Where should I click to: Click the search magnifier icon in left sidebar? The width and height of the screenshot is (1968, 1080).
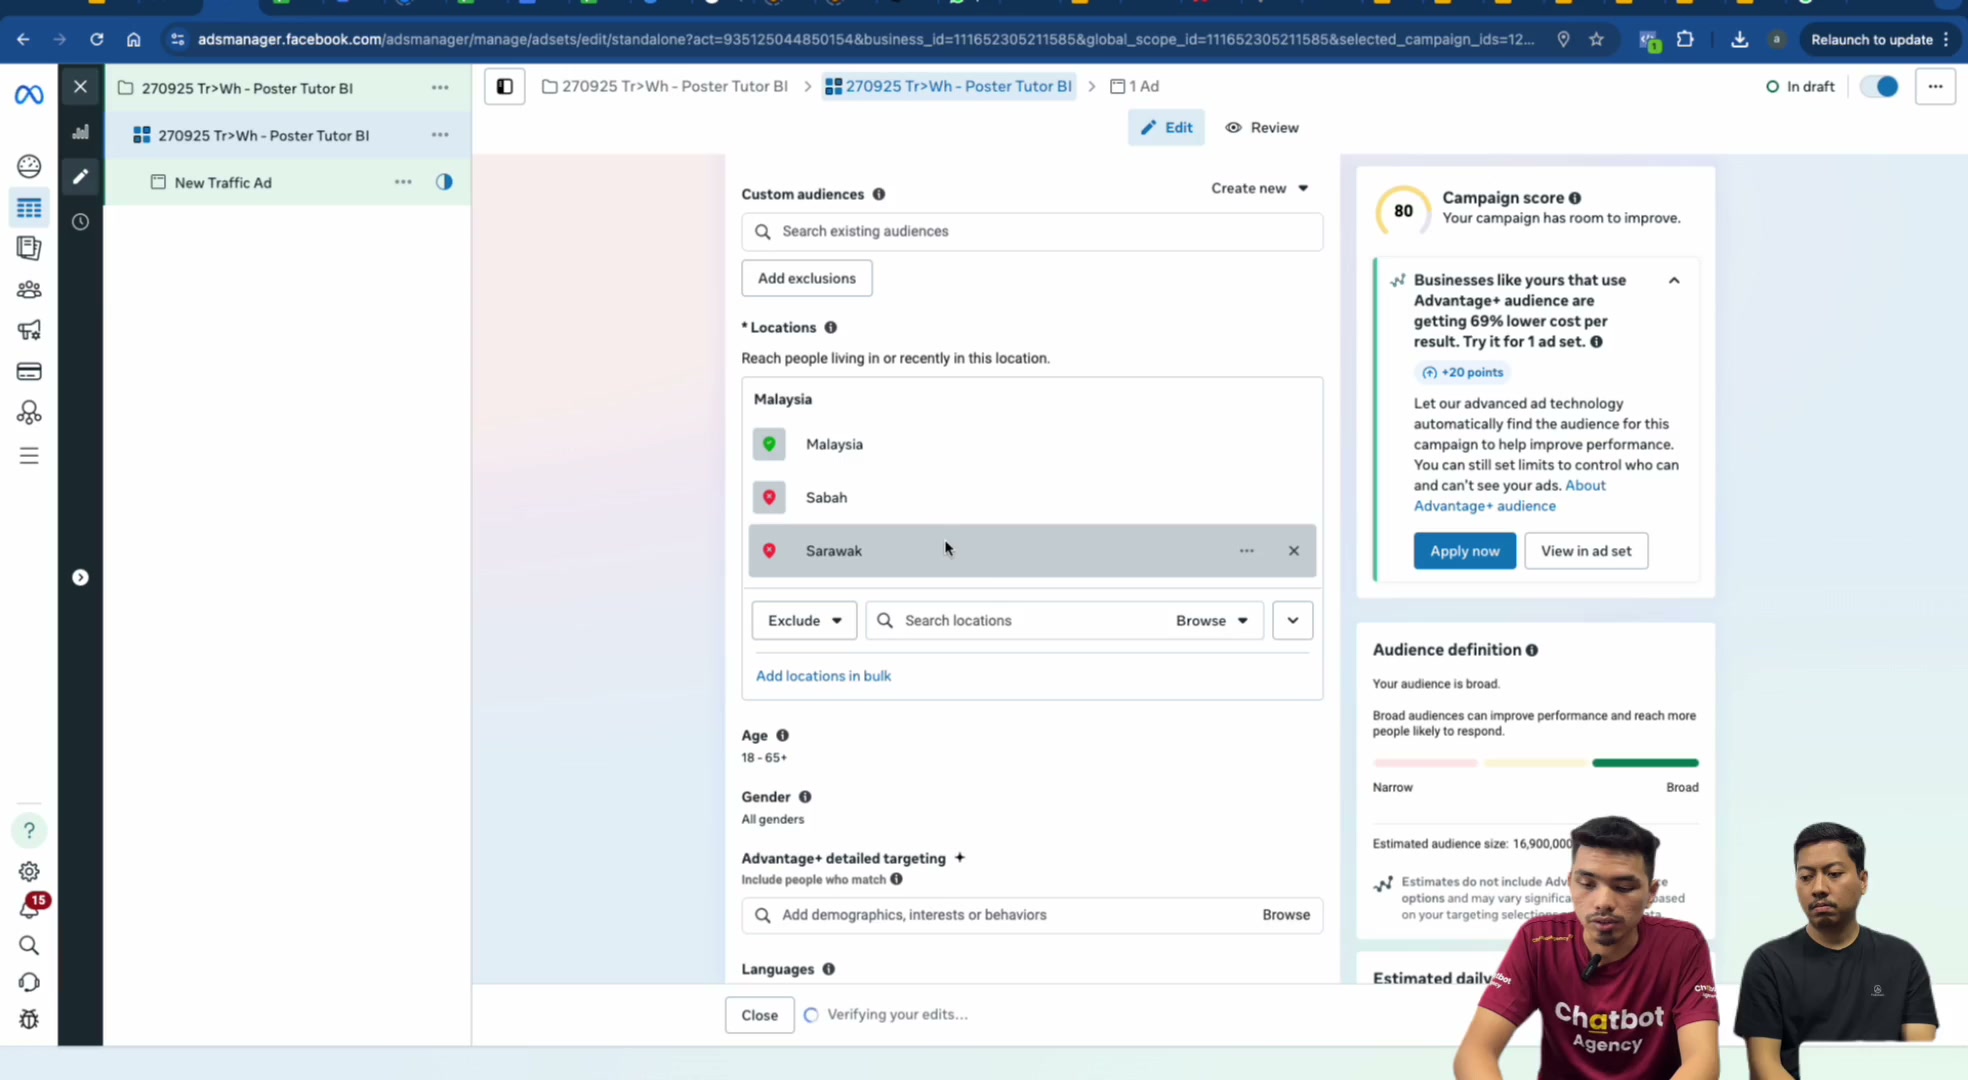click(29, 946)
